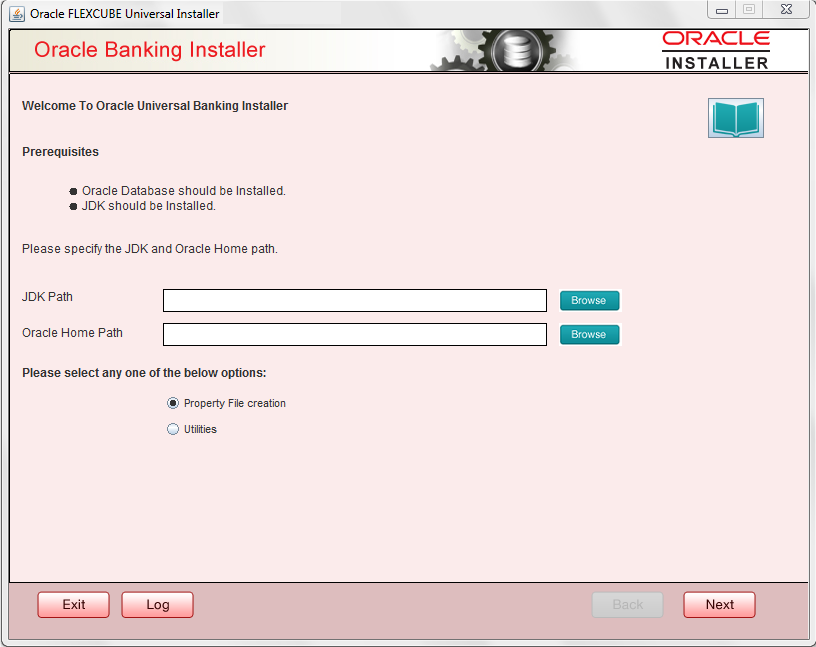This screenshot has width=816, height=647.
Task: Click the Oracle Home Path text field
Action: point(355,334)
